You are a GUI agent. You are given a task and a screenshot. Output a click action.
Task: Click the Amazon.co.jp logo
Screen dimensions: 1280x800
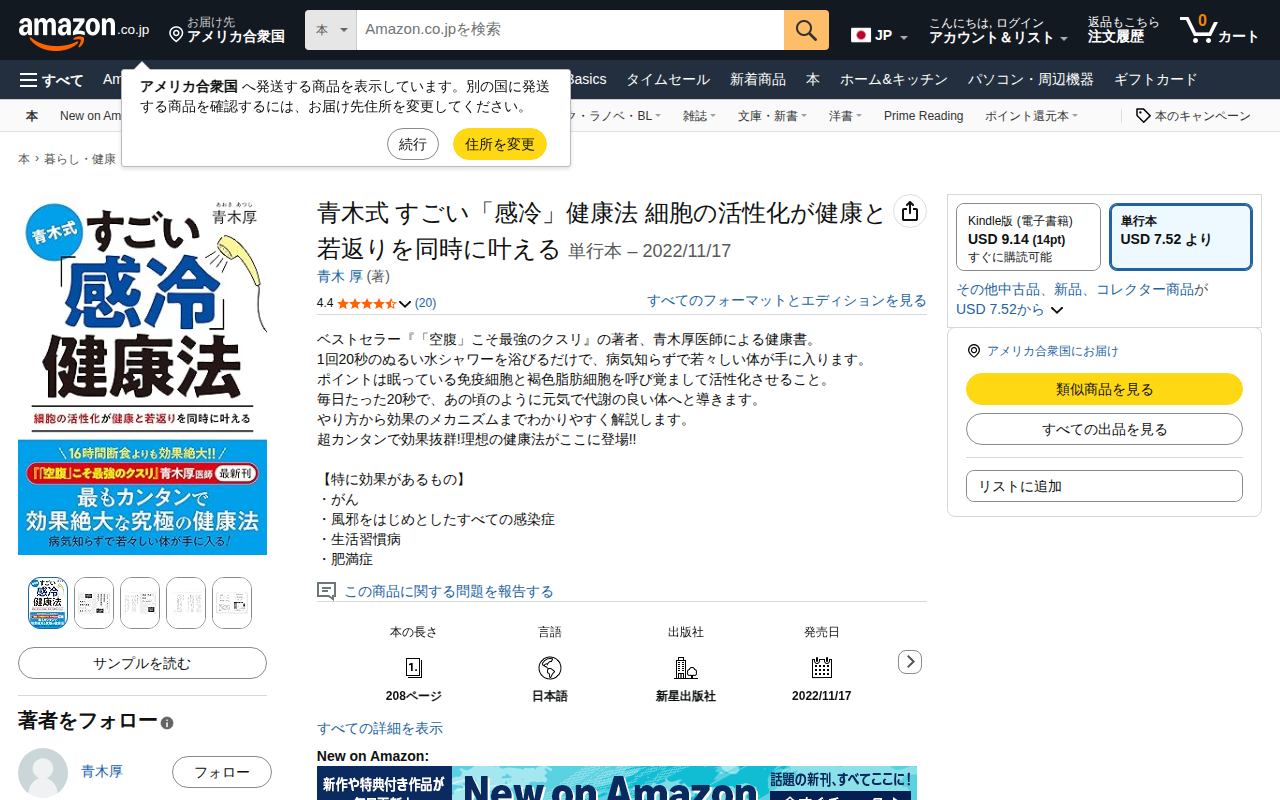[84, 31]
